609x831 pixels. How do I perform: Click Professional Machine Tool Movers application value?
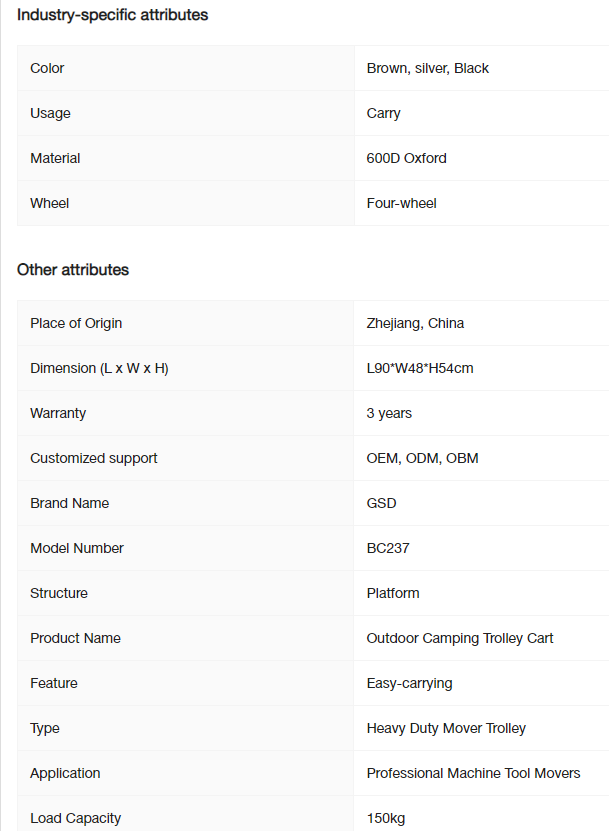[473, 774]
